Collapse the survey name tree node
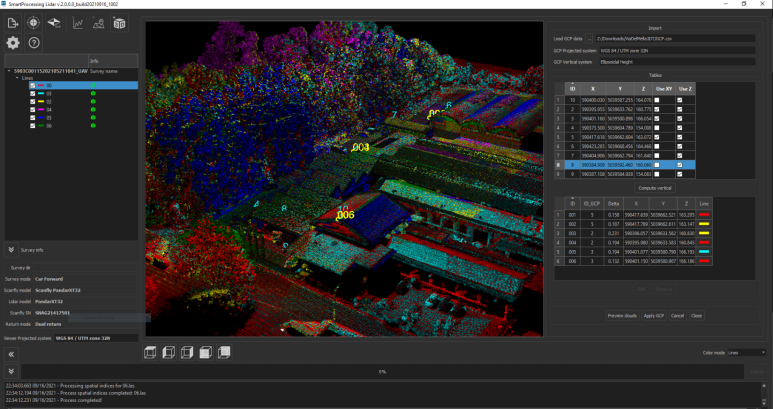773x409 pixels. 9,71
